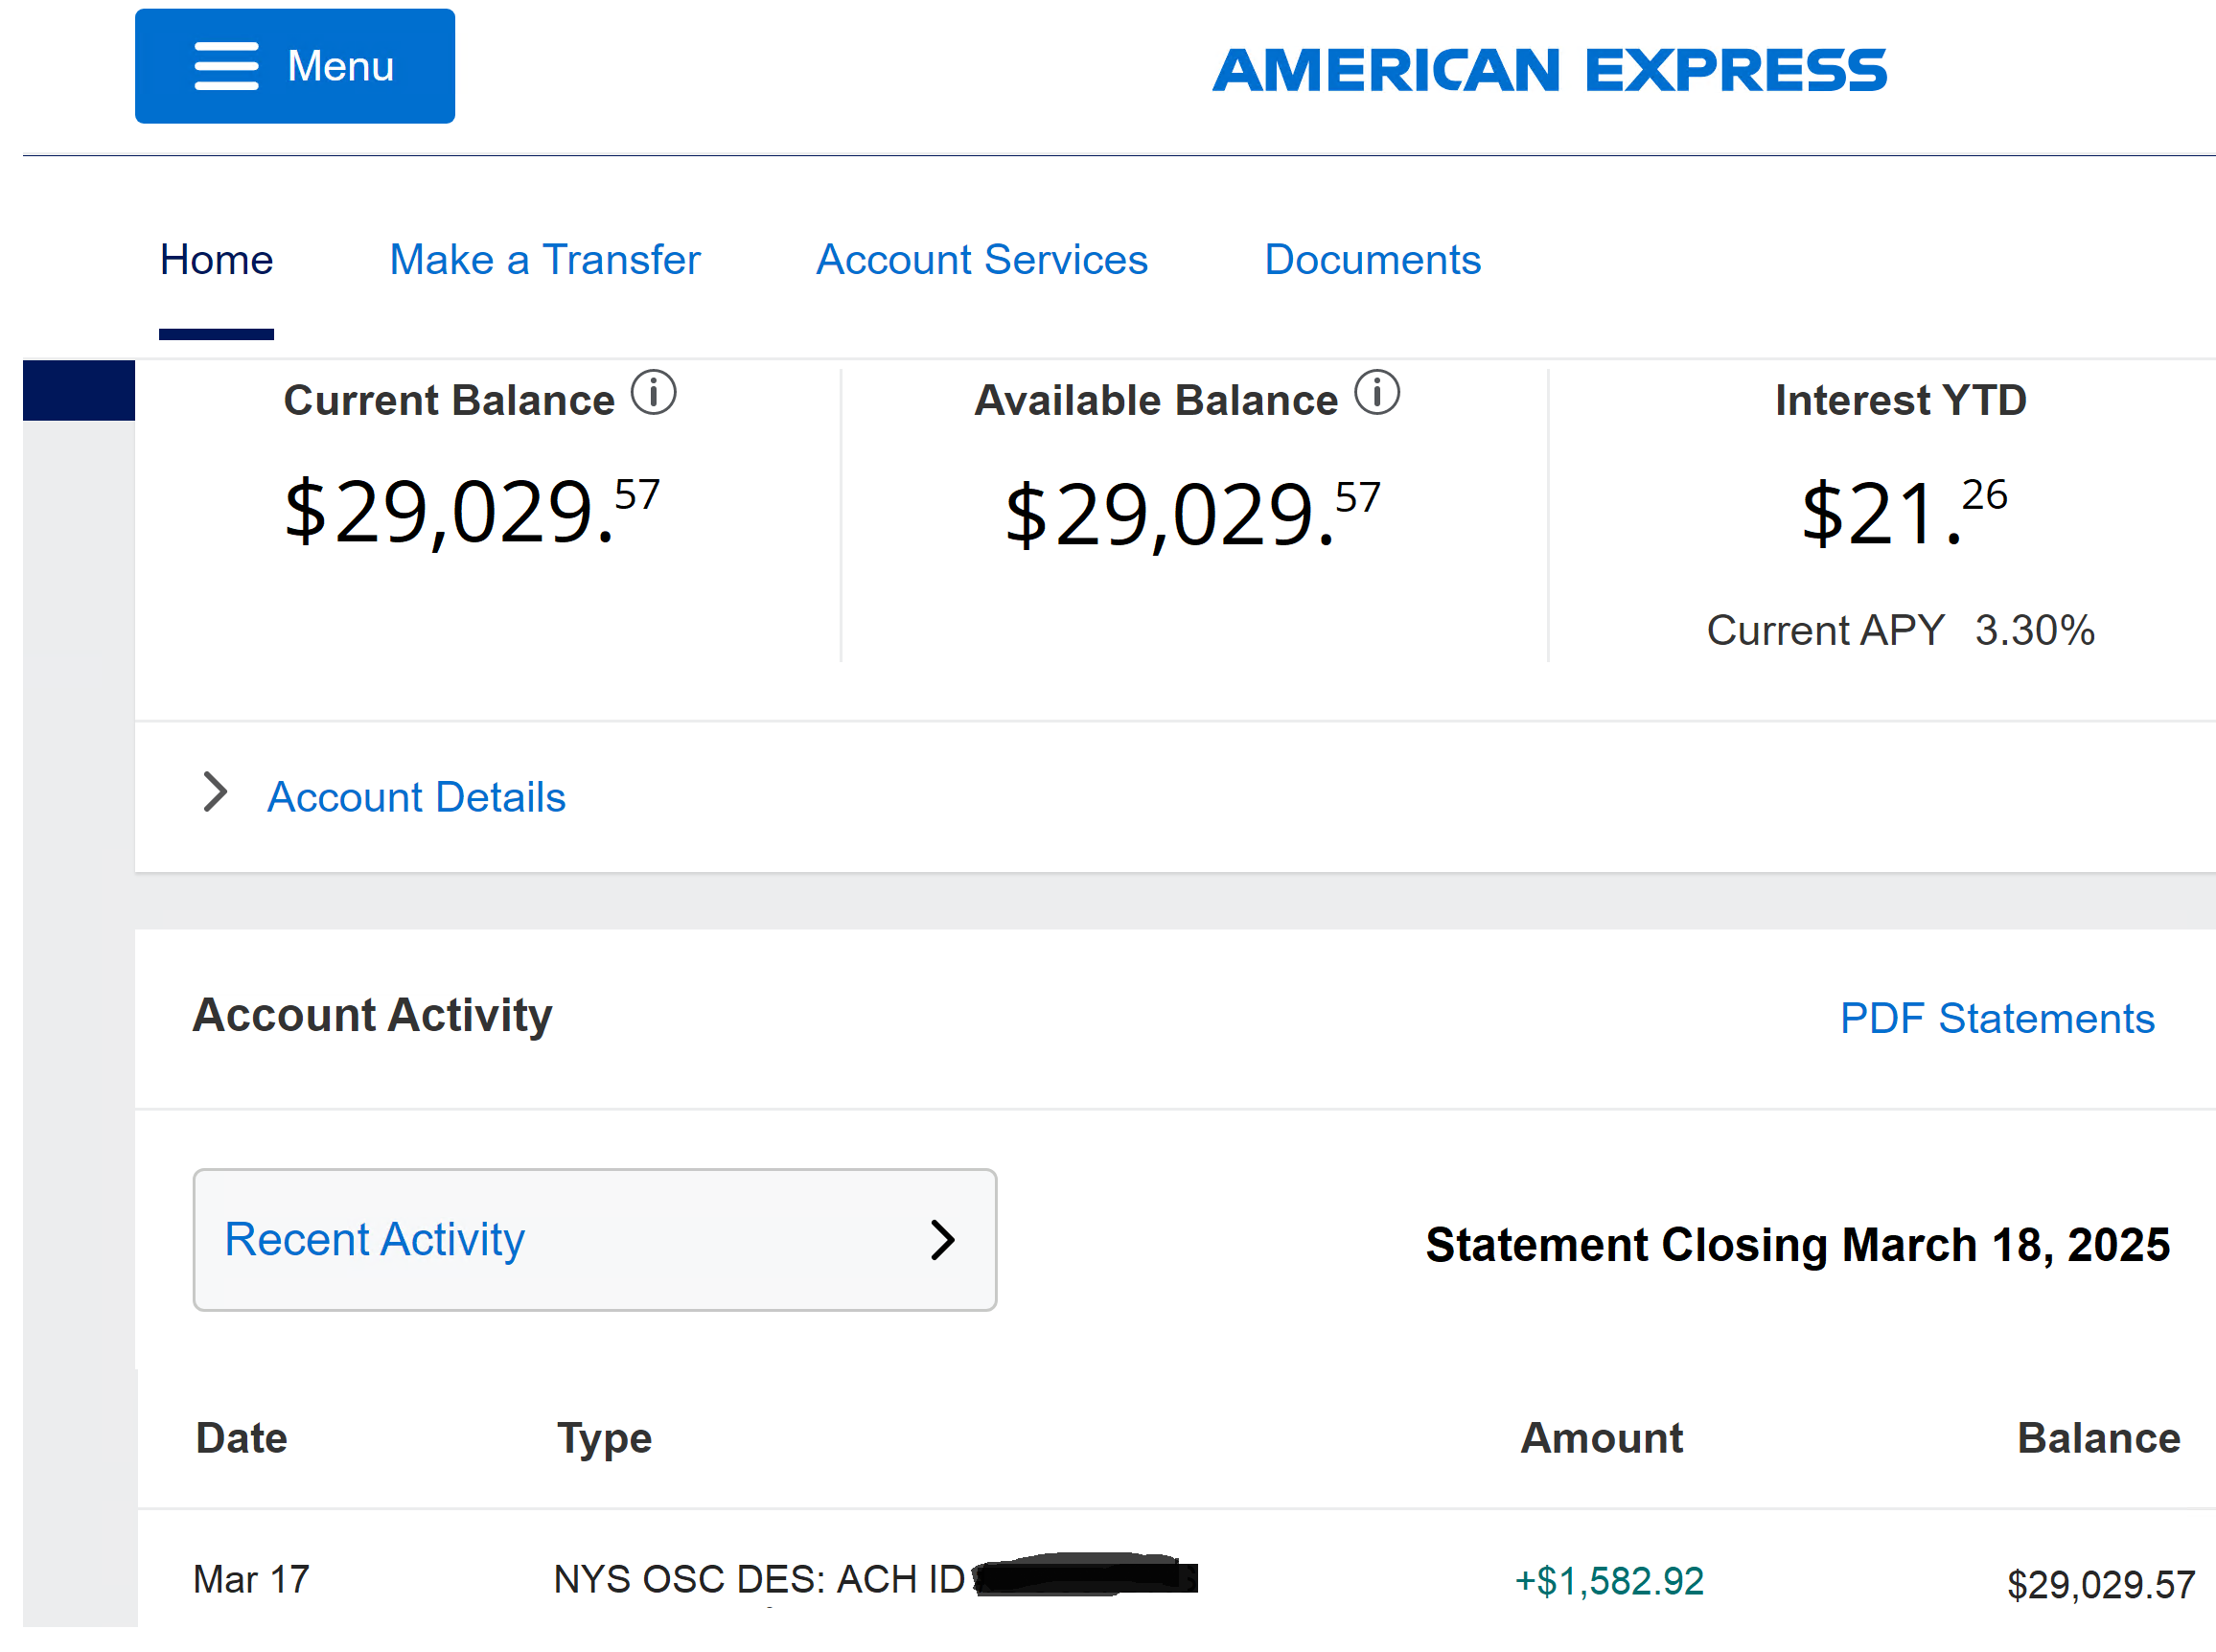Go to the Account Services tab
Screen dimensions: 2216x1652
tap(982, 260)
